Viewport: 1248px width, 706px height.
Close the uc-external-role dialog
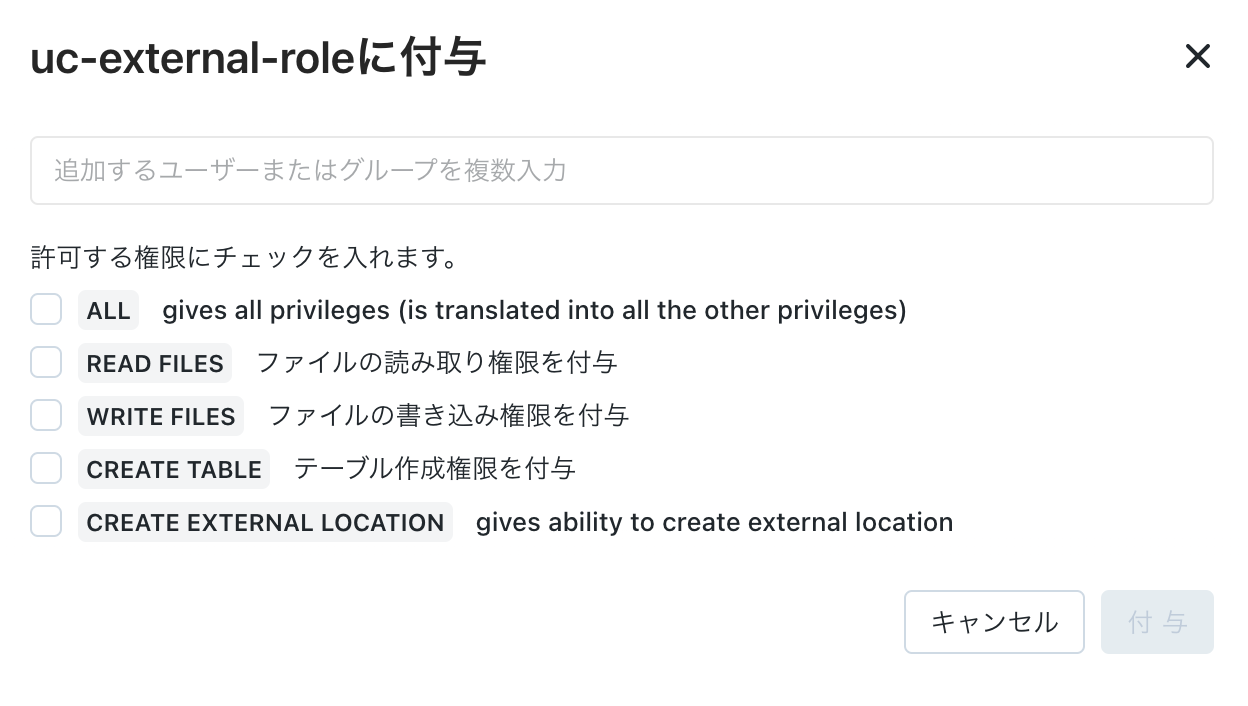(x=1197, y=57)
